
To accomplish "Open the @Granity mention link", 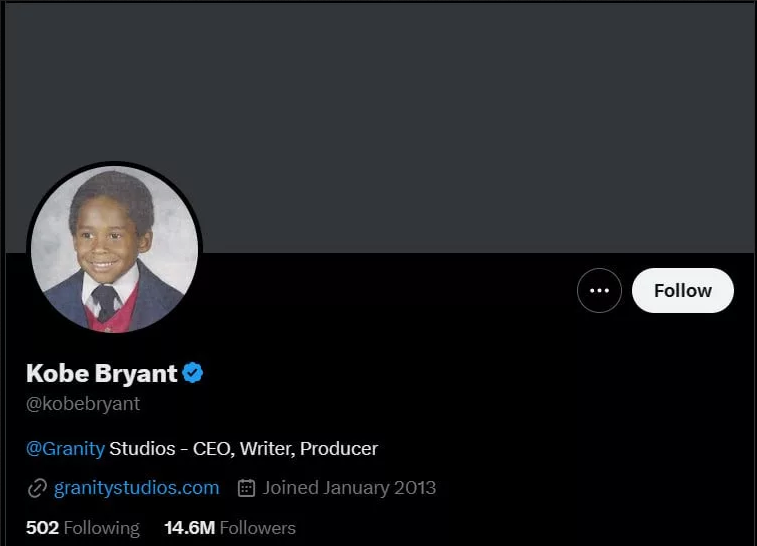I will [65, 448].
